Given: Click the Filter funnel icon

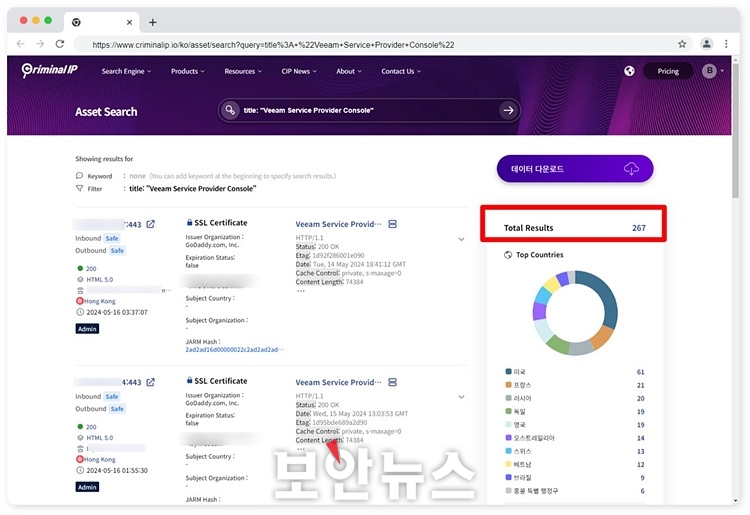Looking at the screenshot, I should click(x=79, y=188).
